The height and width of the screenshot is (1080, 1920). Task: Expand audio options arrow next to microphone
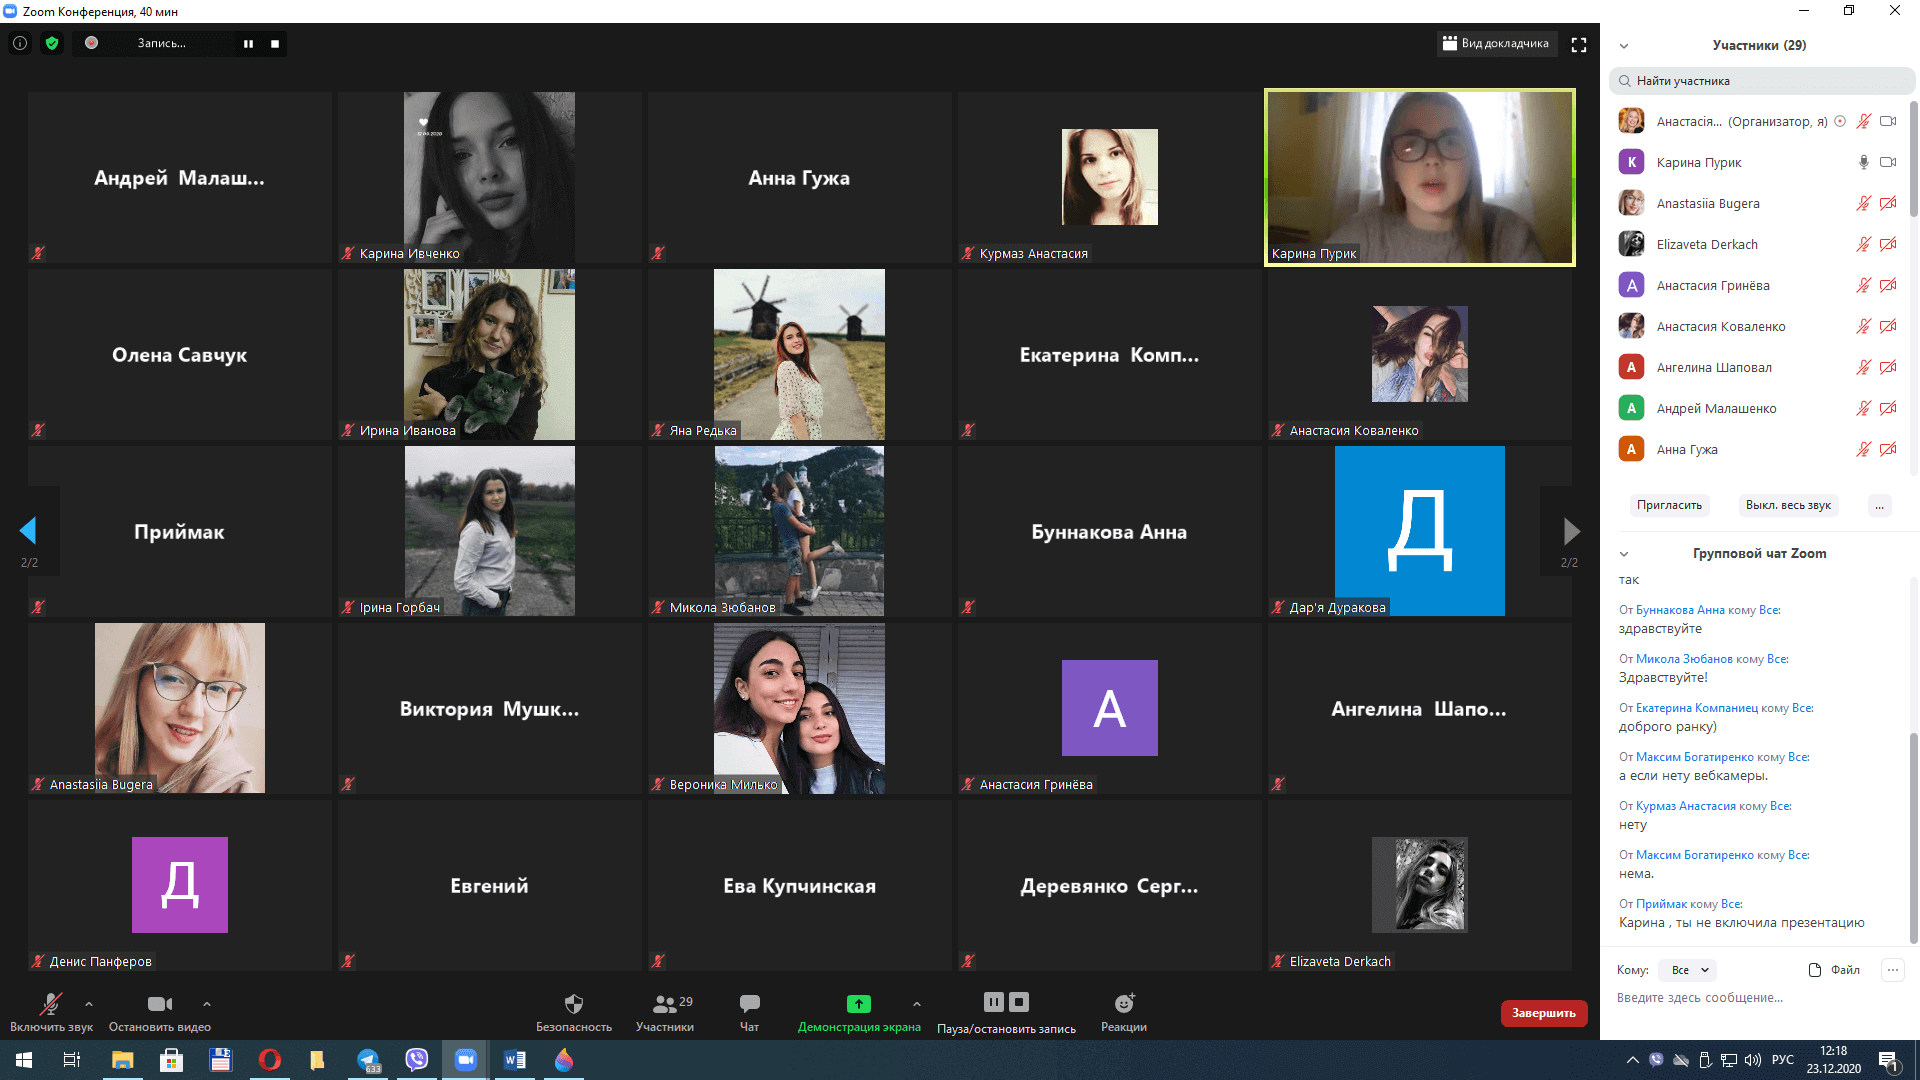tap(89, 1004)
